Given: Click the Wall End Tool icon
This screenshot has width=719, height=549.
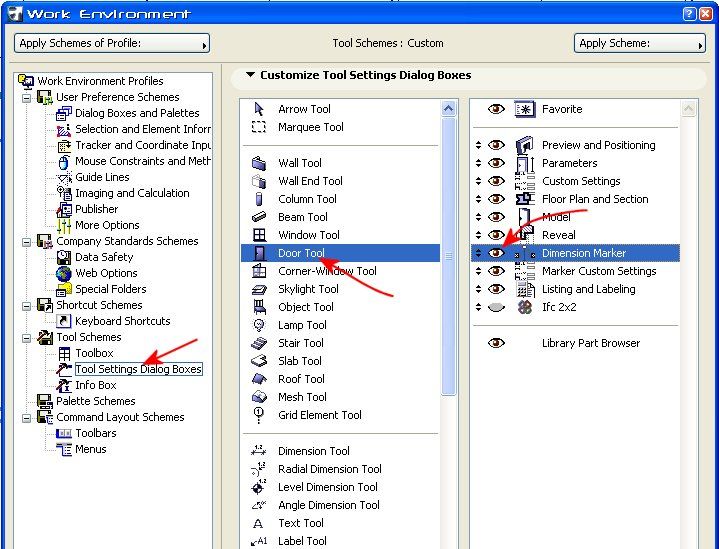Looking at the screenshot, I should click(259, 181).
